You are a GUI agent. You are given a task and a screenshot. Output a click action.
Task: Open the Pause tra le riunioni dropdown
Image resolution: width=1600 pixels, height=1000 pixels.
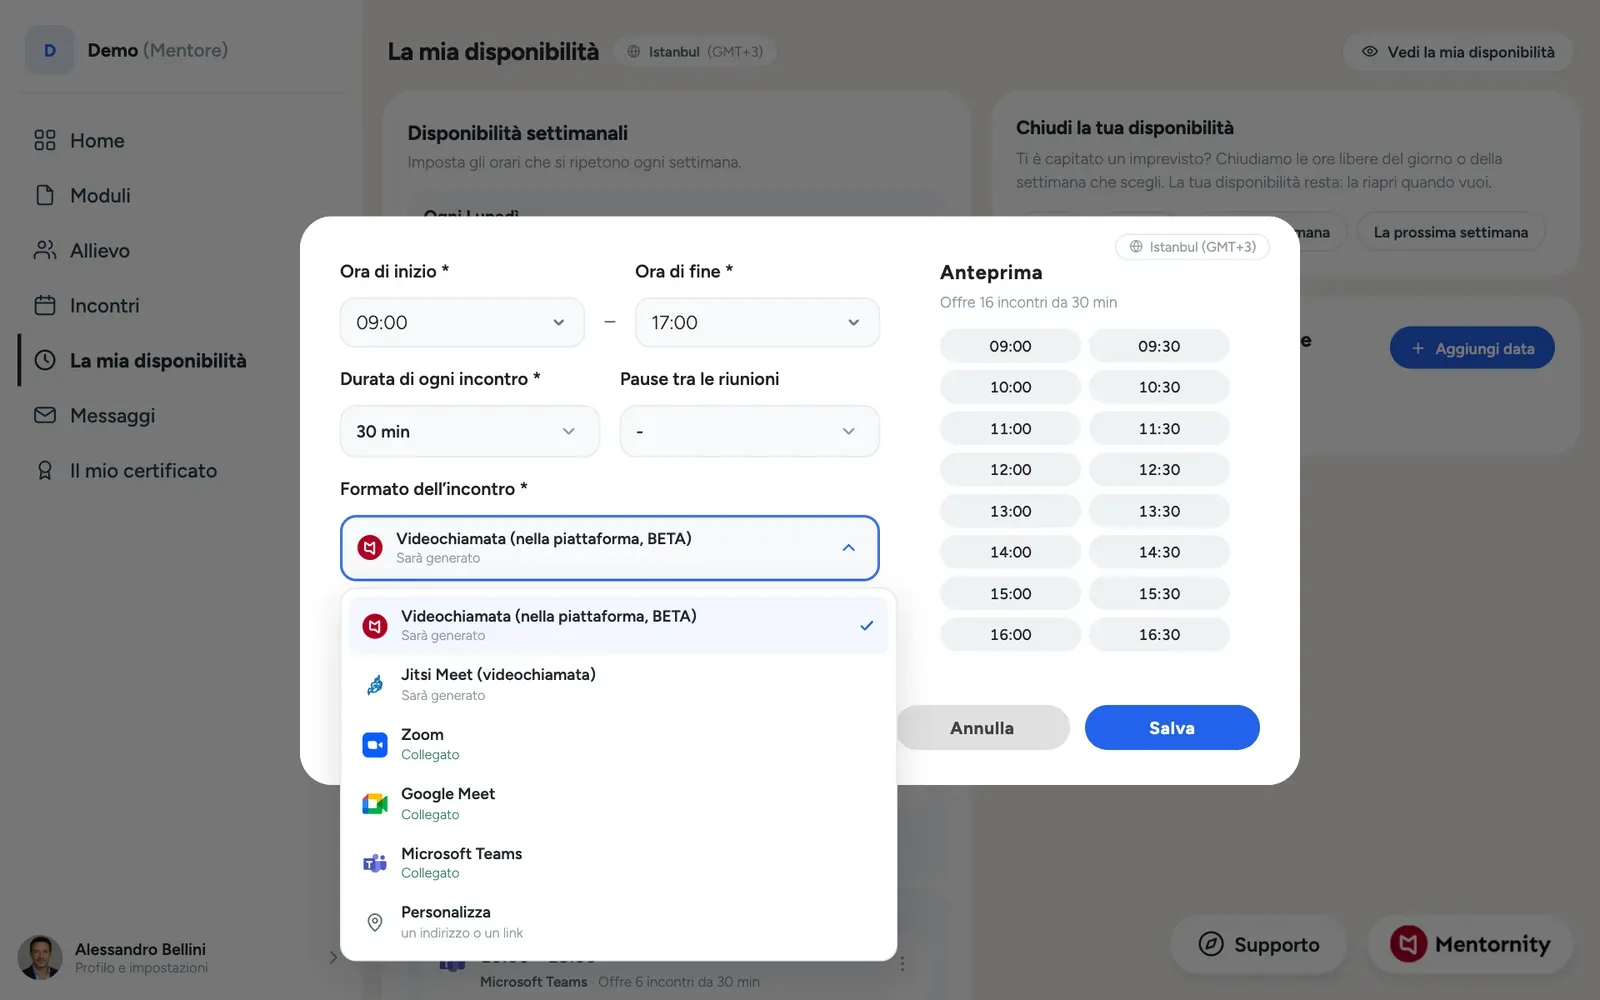click(x=750, y=431)
